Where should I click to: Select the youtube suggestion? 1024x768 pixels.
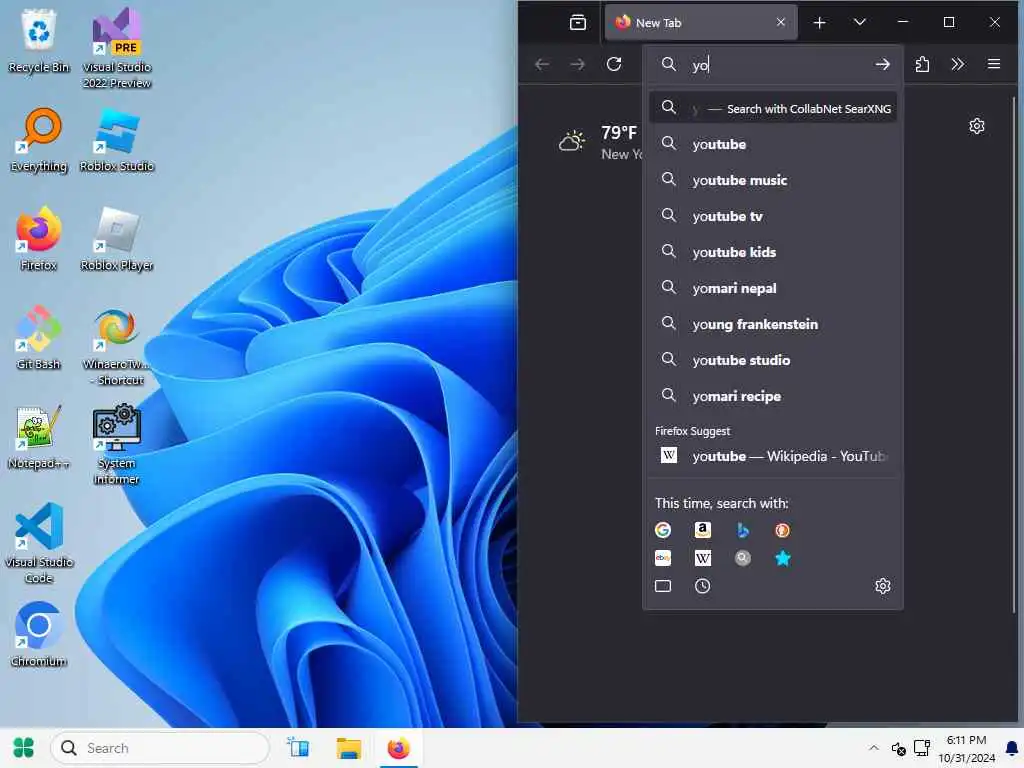coord(773,144)
